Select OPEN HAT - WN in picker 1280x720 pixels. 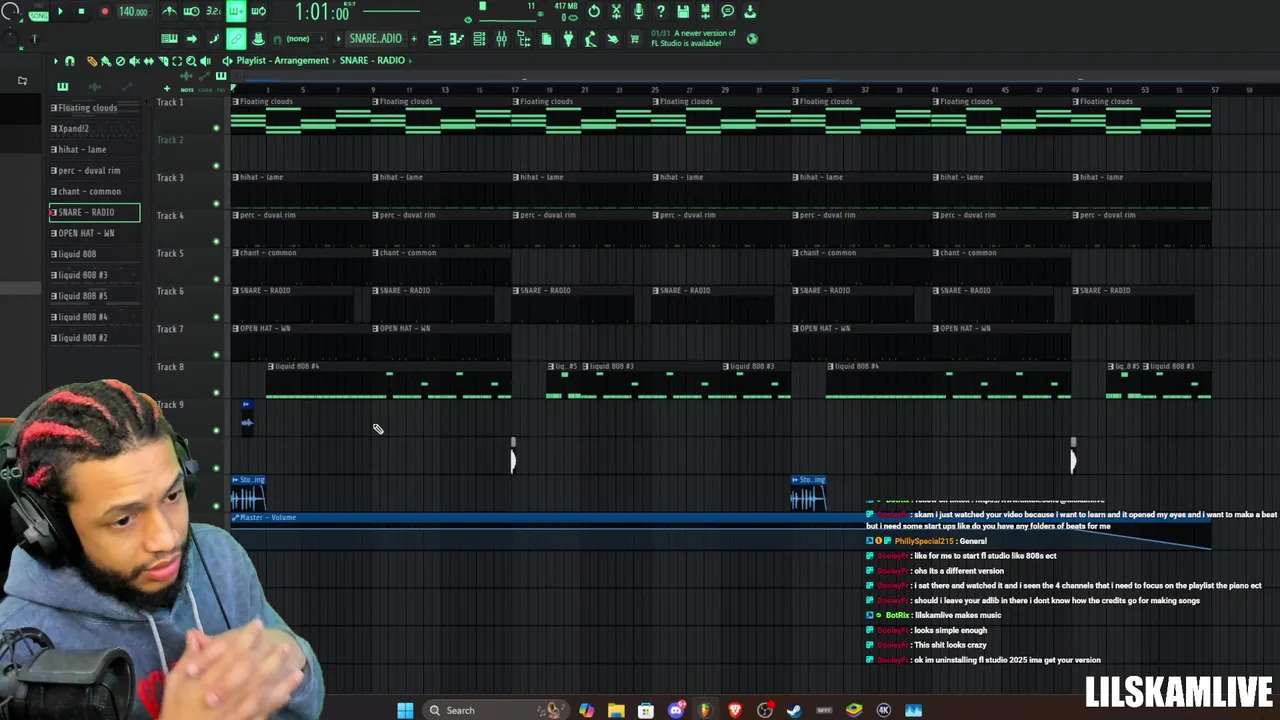(94, 233)
